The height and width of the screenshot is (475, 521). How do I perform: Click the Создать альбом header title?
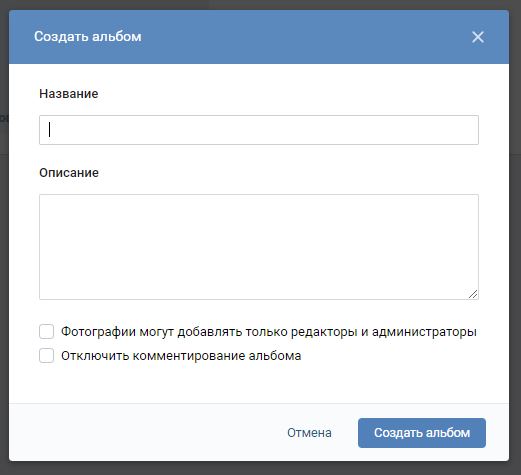coord(88,37)
